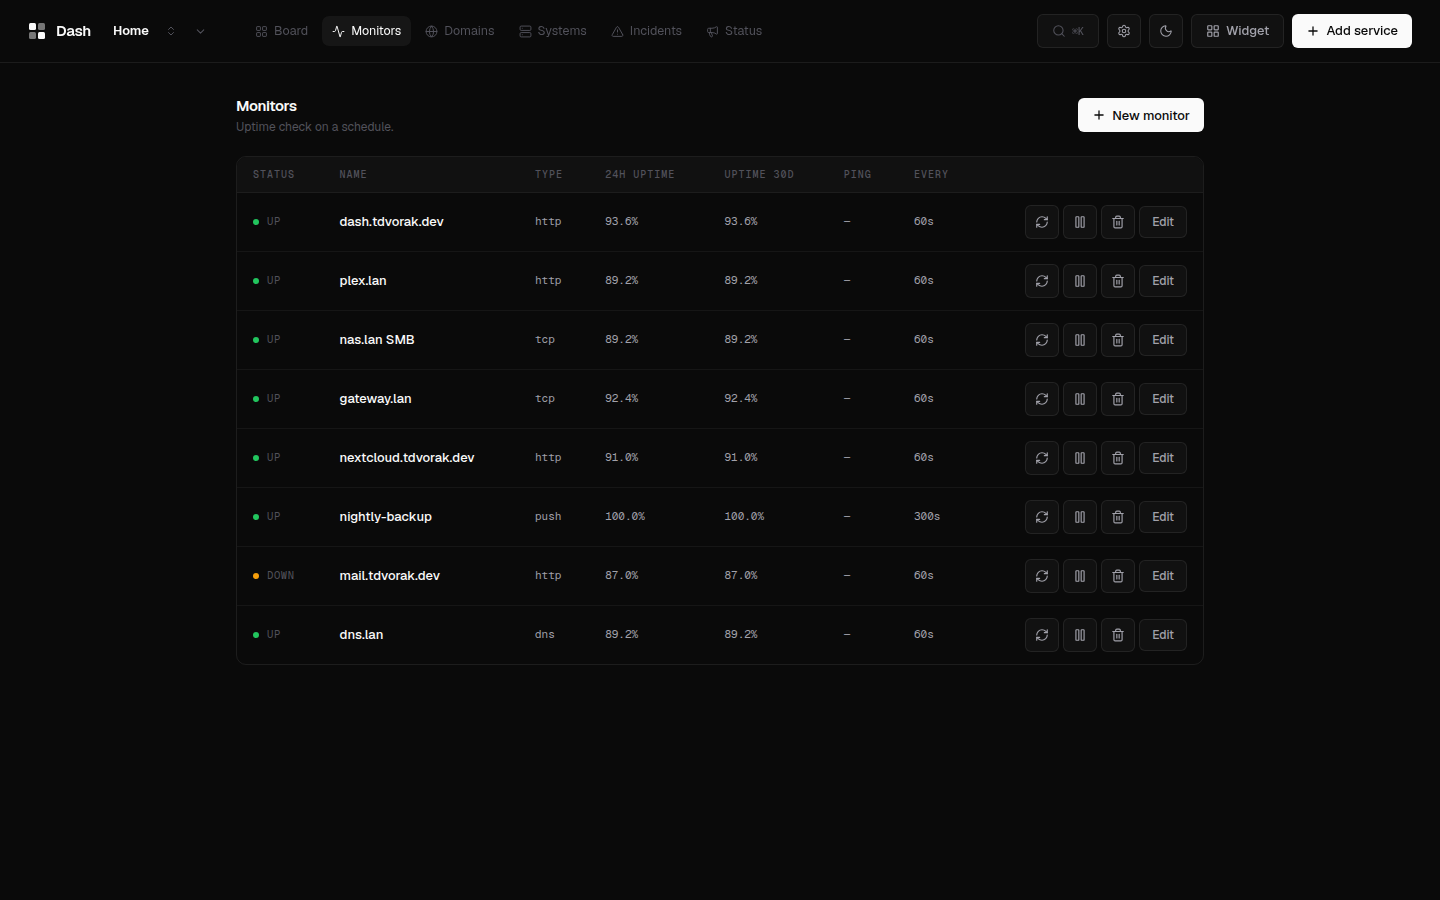This screenshot has width=1440, height=900.
Task: Open the nightly-backup monitor name
Action: 385,517
